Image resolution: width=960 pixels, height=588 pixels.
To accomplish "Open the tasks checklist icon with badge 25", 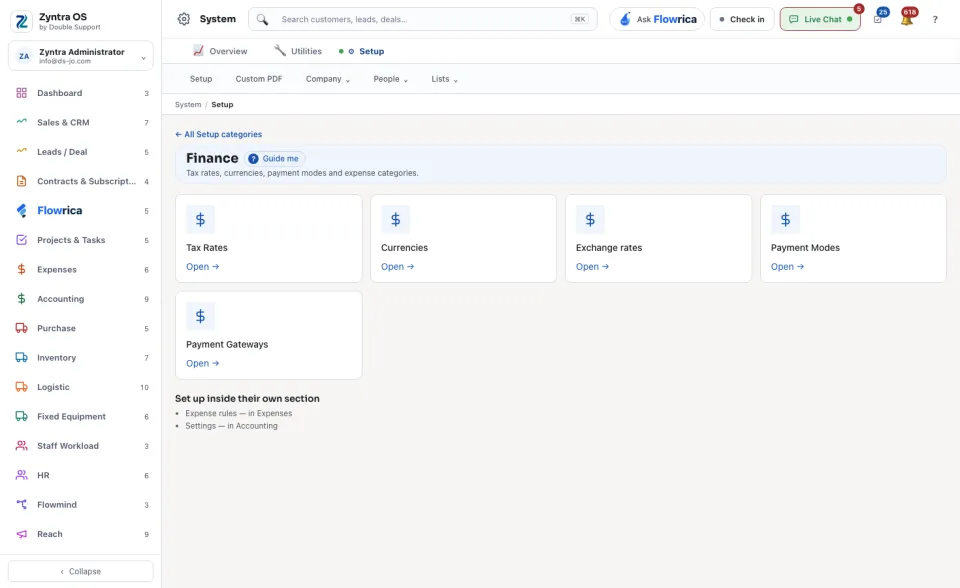I will [878, 19].
